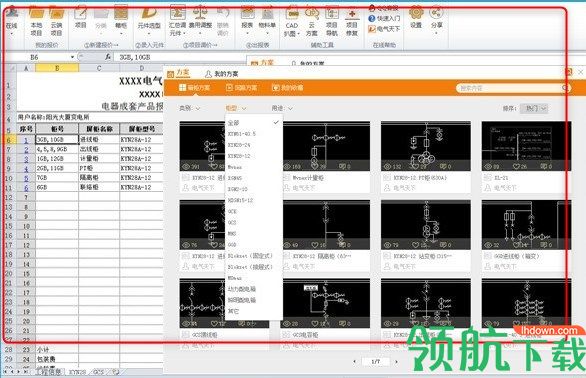Click the 项目 new project icon
The height and width of the screenshot is (378, 586).
coord(81,12)
